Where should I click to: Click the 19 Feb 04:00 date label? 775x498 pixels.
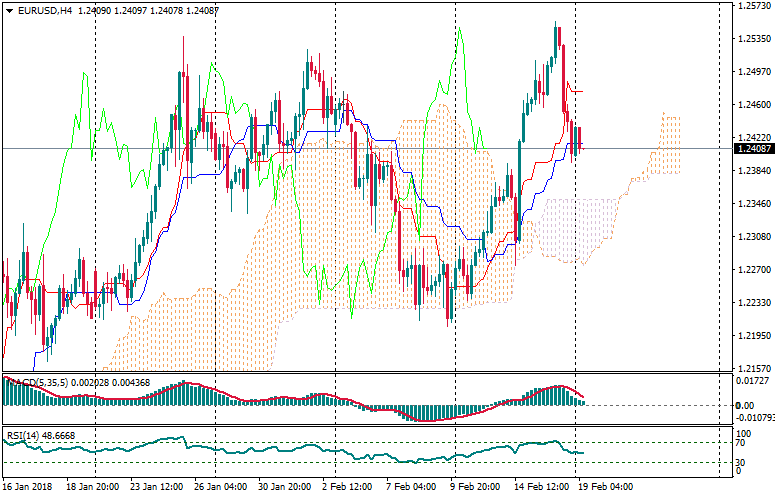605,487
